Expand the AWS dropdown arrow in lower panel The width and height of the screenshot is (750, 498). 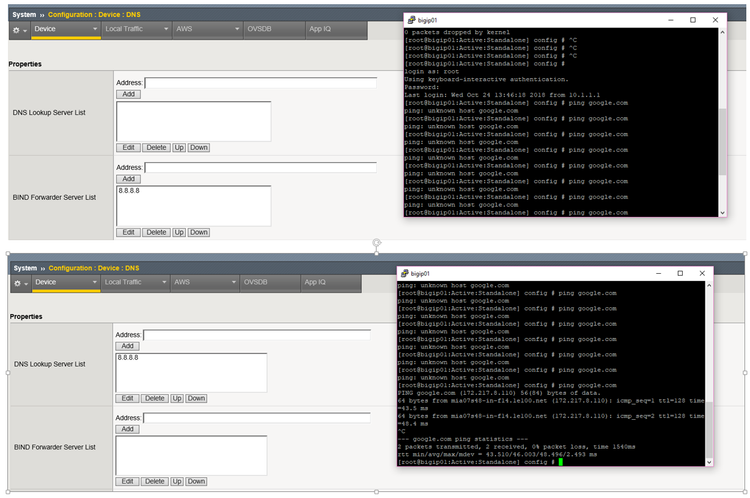[x=235, y=283]
